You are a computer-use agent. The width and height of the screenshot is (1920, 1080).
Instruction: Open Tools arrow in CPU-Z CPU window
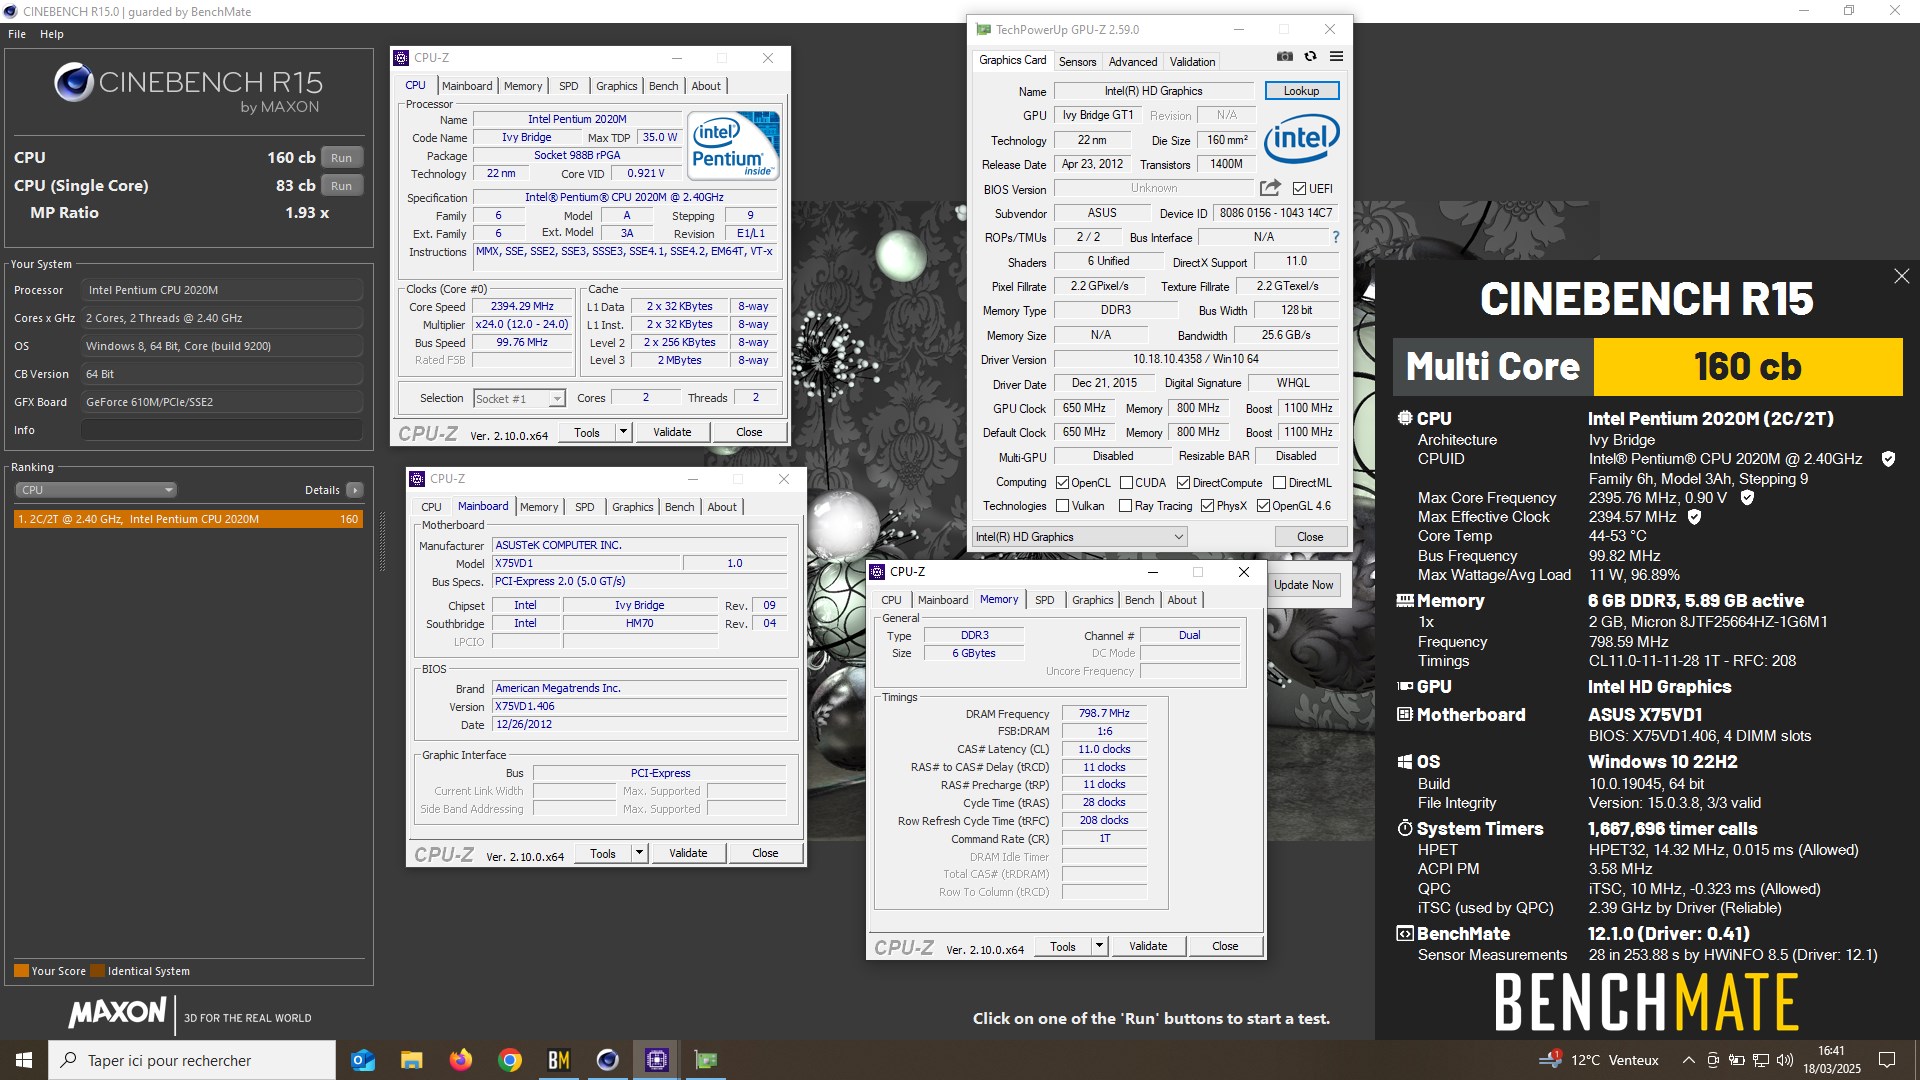pyautogui.click(x=623, y=432)
